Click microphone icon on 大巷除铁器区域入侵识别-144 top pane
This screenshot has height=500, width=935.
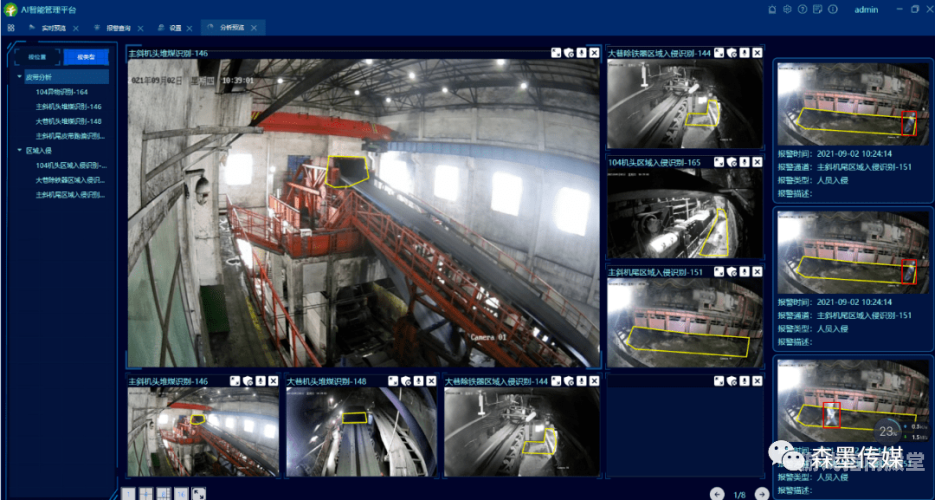(745, 53)
